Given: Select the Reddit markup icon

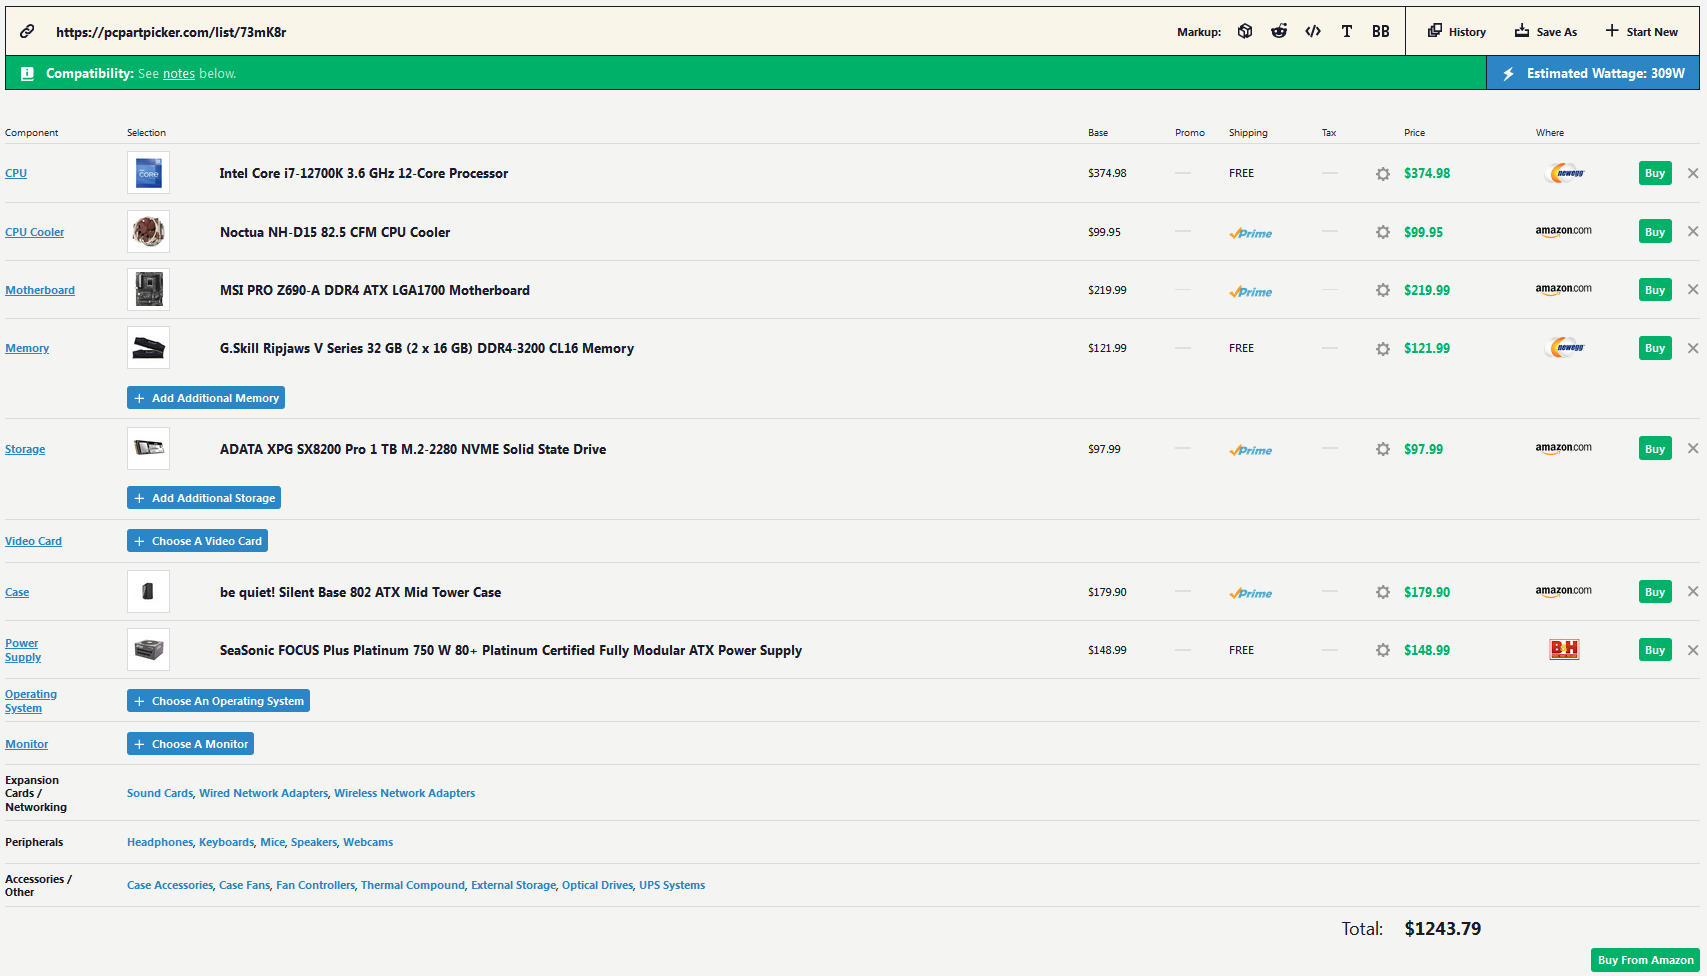Looking at the screenshot, I should (x=1279, y=31).
